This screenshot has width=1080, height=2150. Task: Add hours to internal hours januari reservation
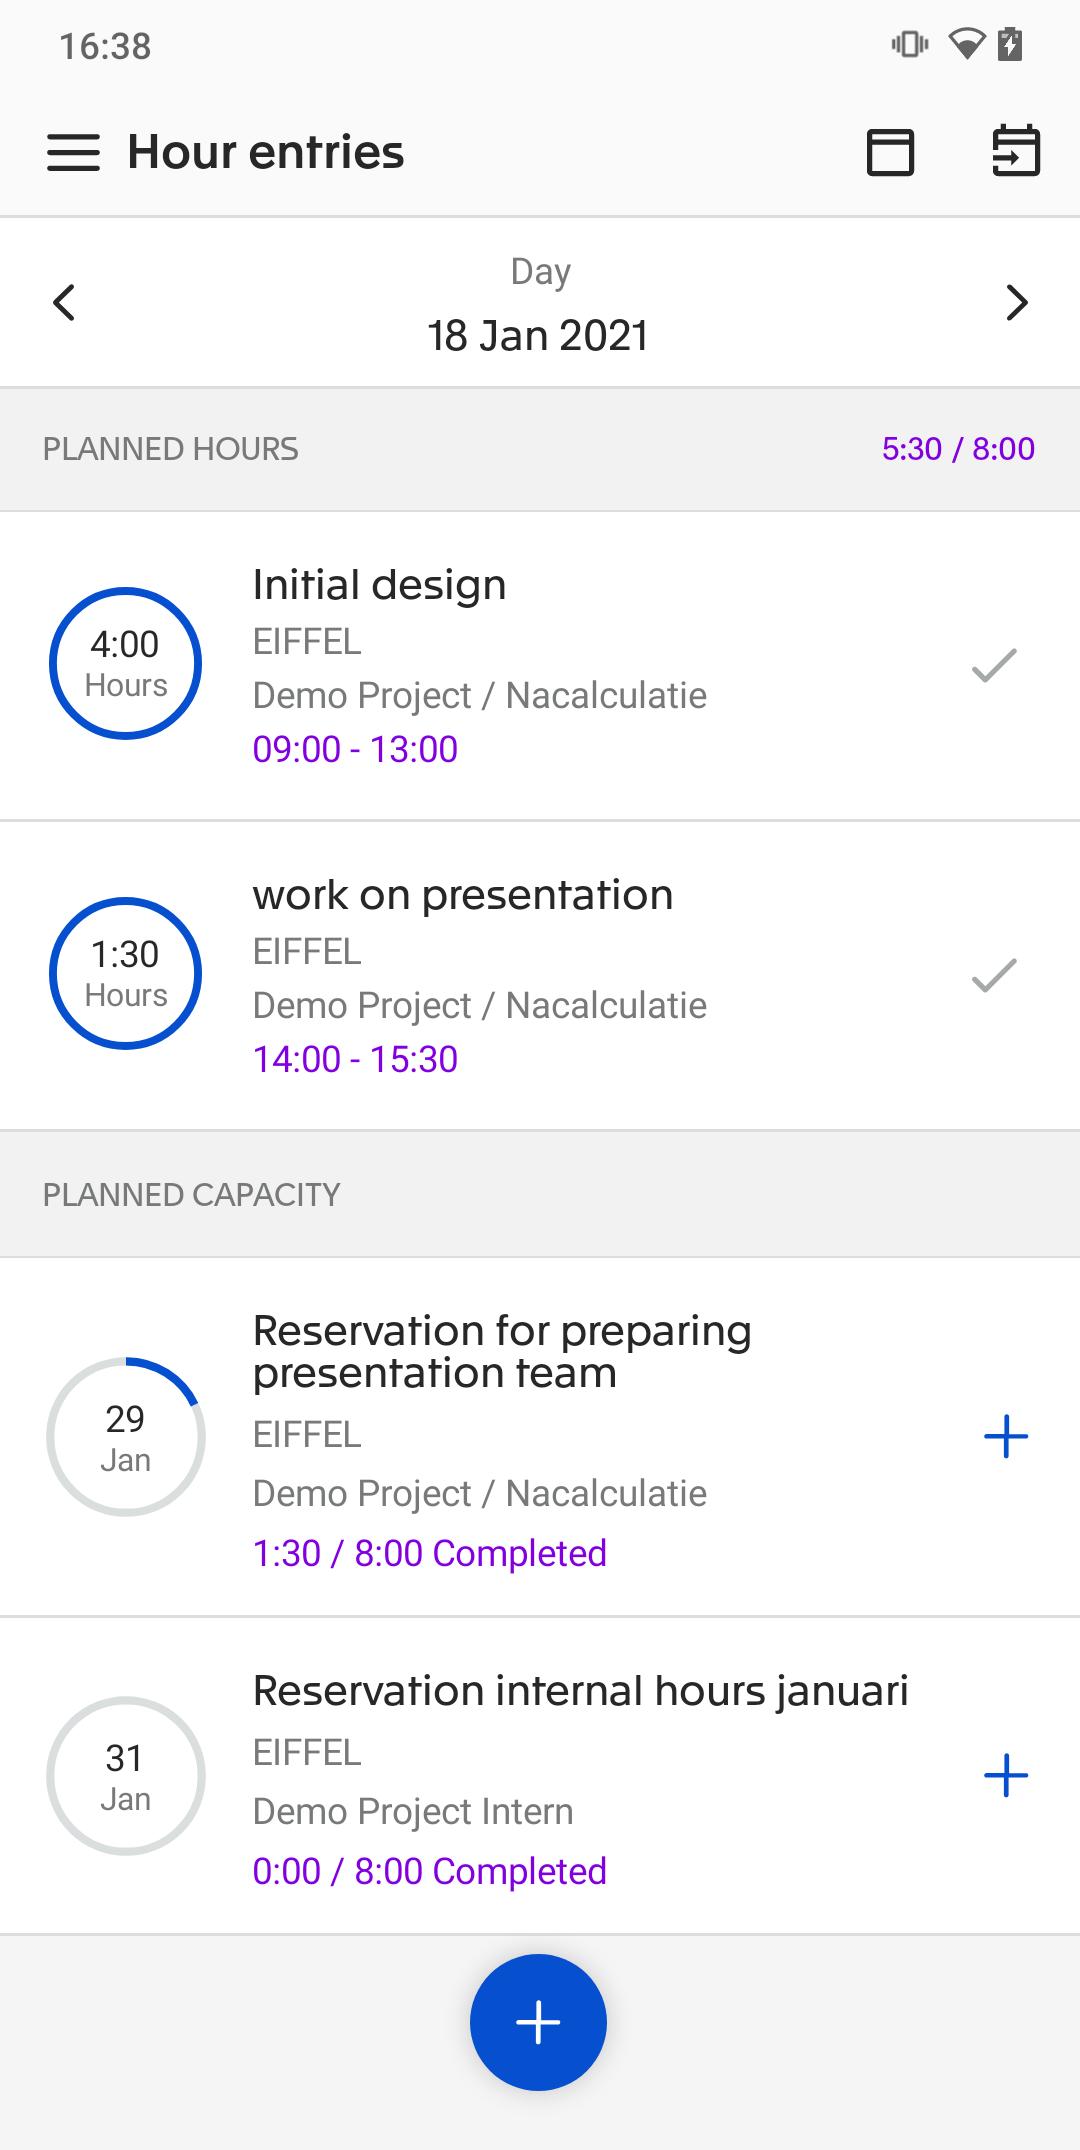click(1005, 1776)
